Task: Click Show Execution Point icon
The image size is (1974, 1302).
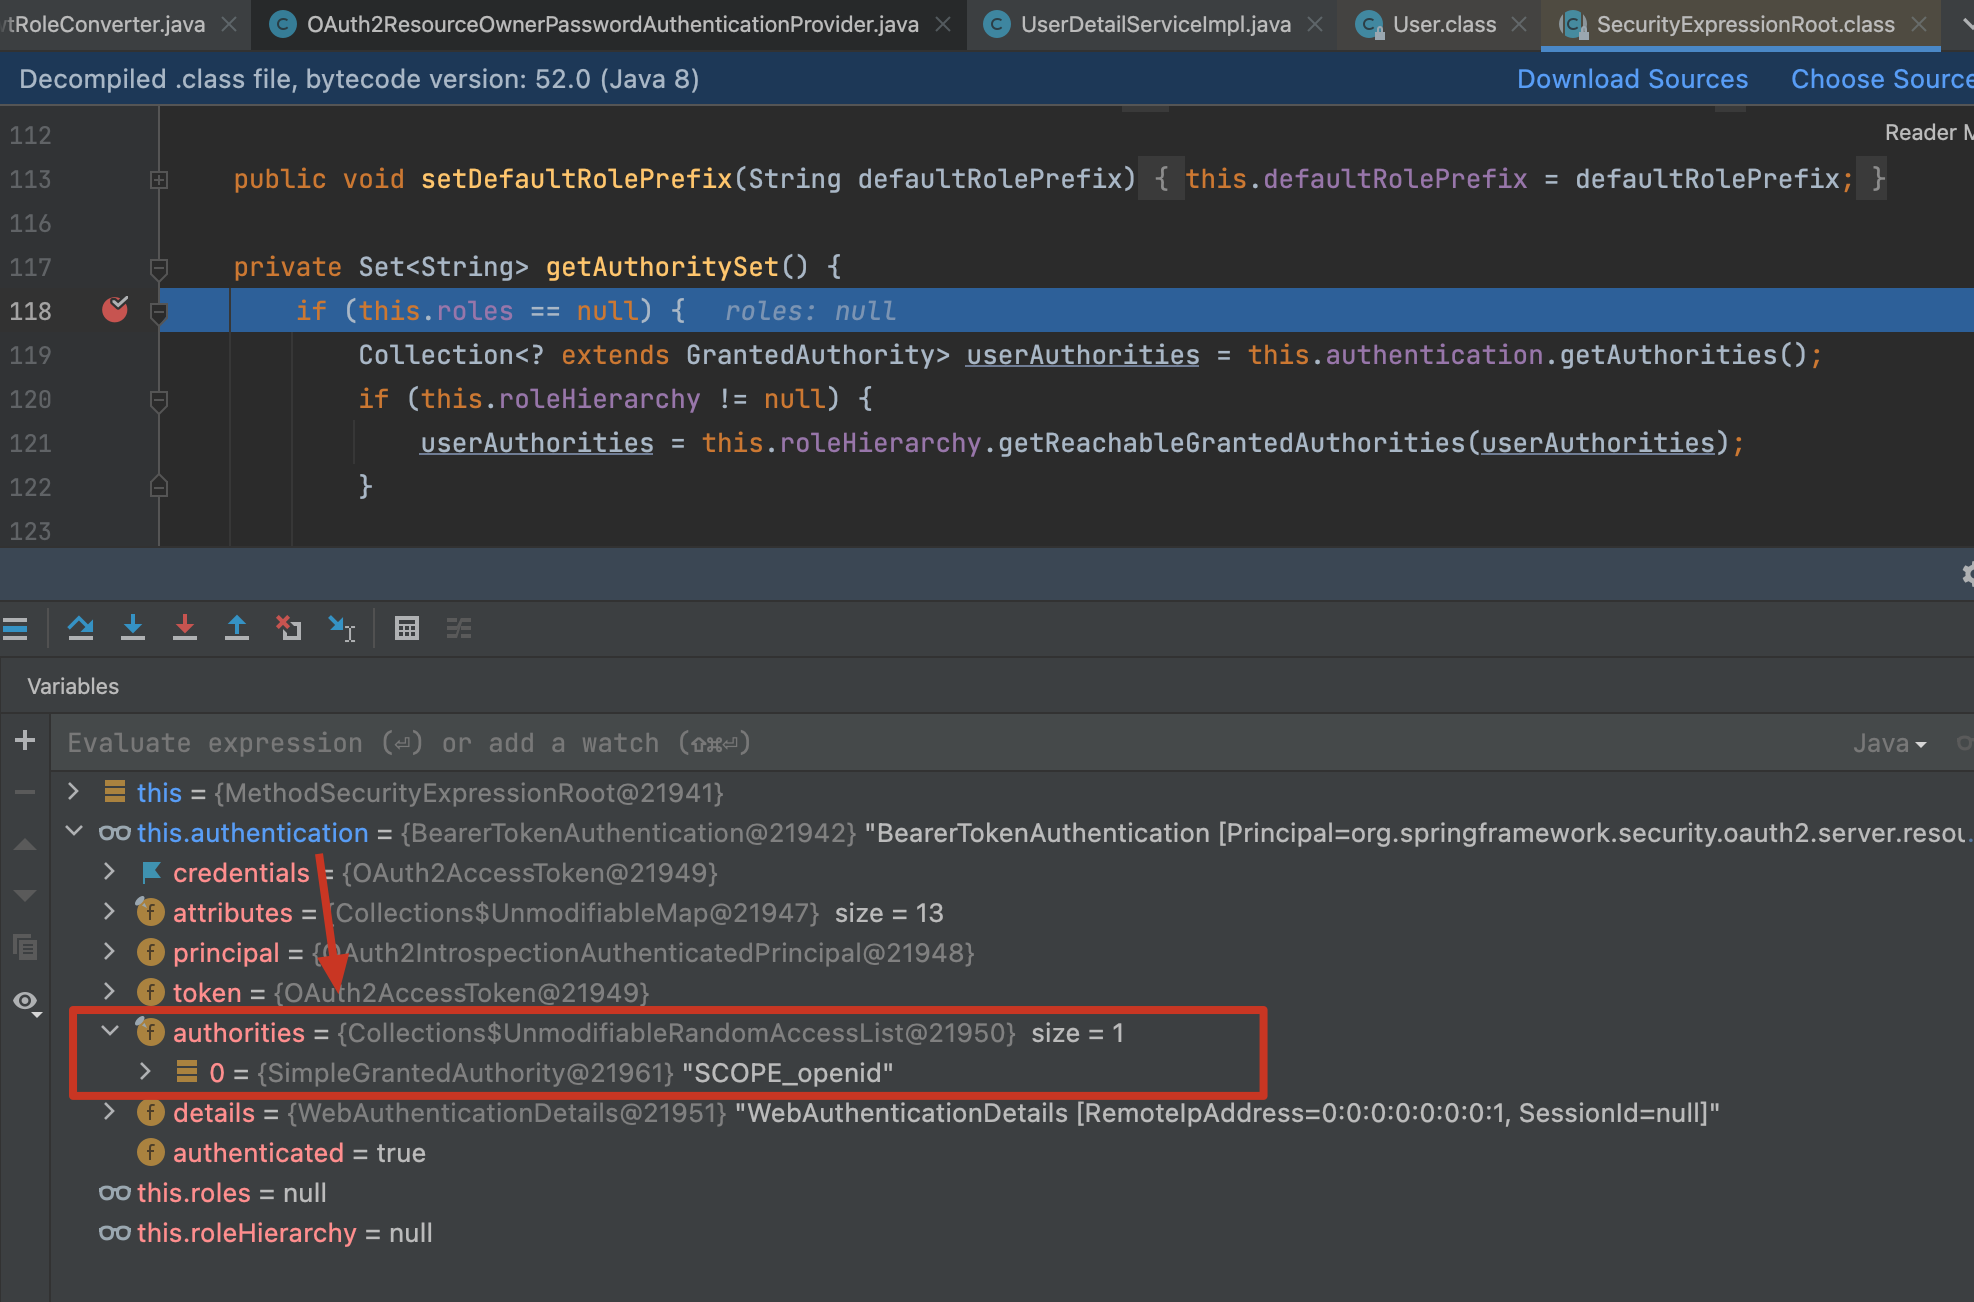Action: tap(15, 628)
